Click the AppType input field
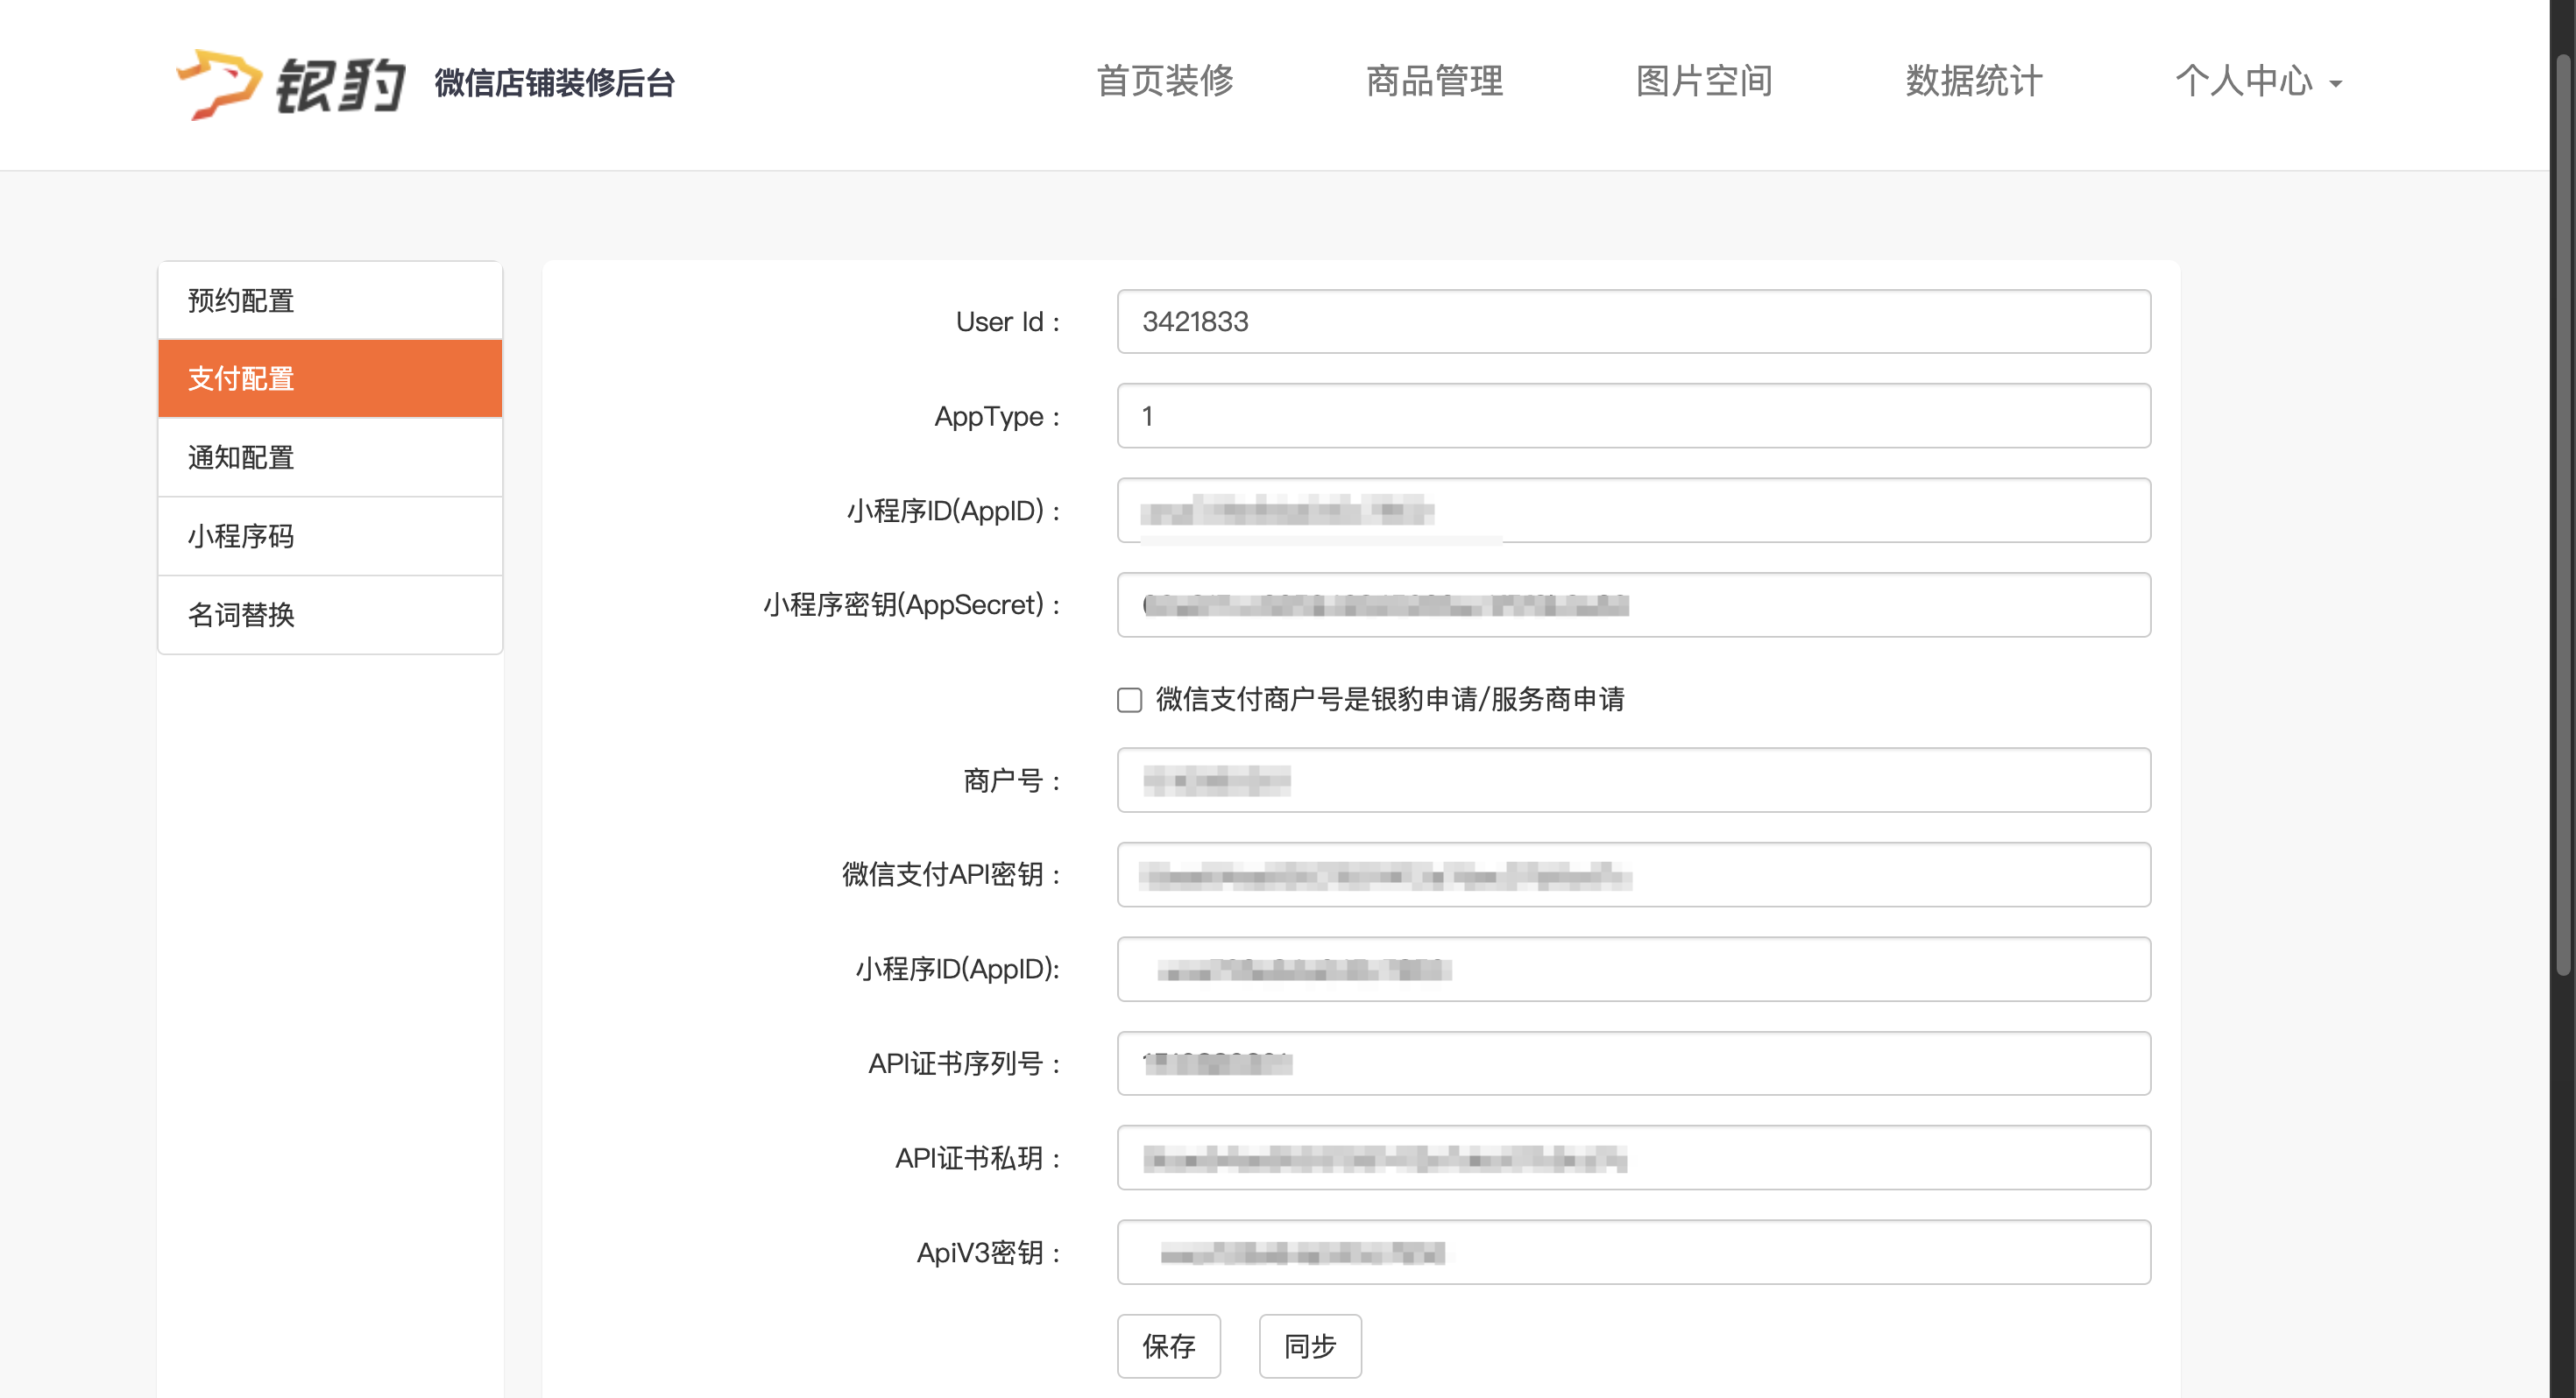 [x=1634, y=416]
